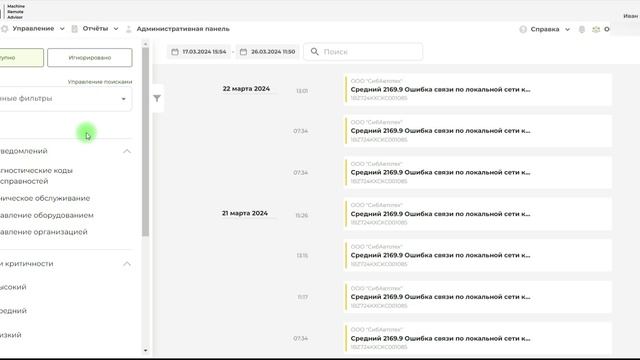Open the Отчёты menu
The height and width of the screenshot is (360, 640).
tap(95, 29)
